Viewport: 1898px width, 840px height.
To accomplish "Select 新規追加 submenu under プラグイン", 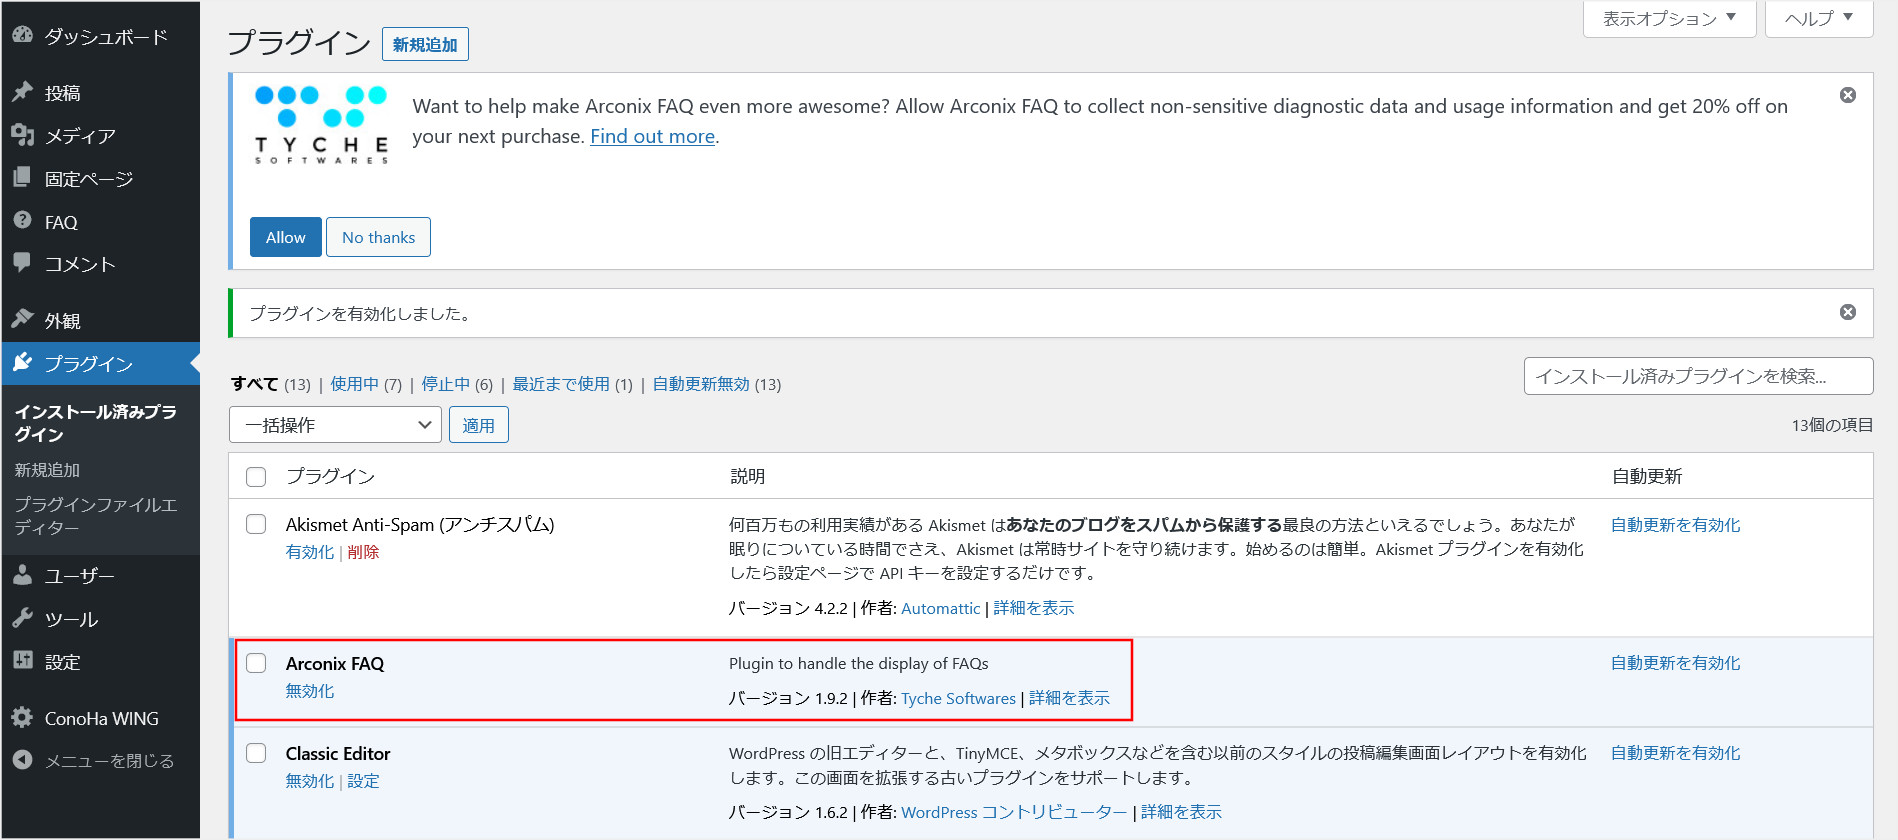I will pos(47,470).
